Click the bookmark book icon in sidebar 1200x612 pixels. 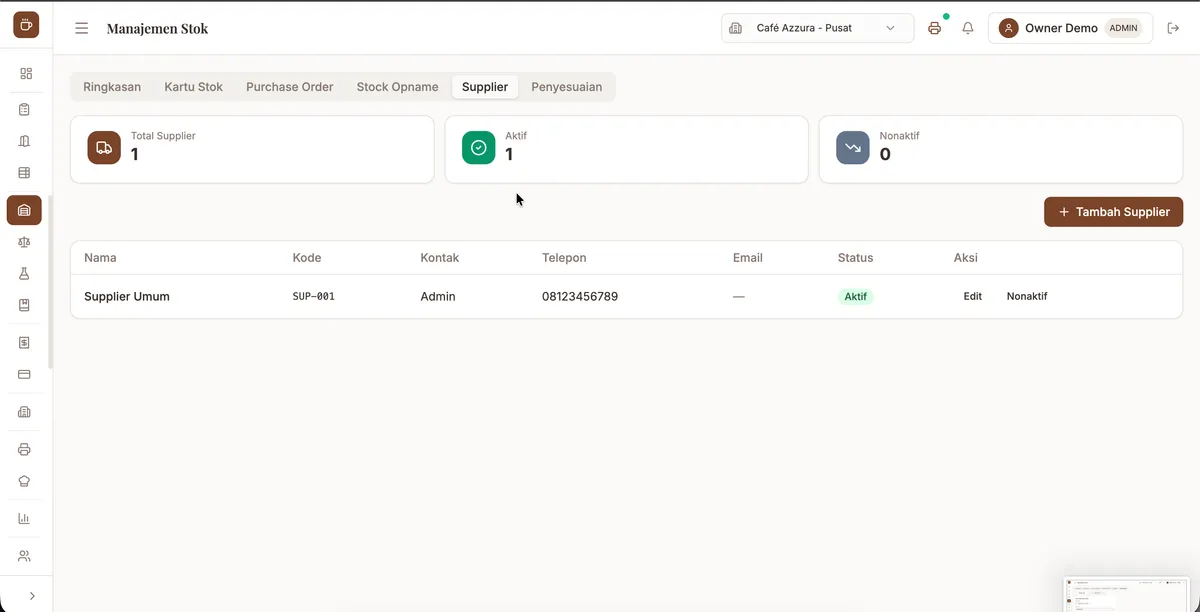coord(25,305)
